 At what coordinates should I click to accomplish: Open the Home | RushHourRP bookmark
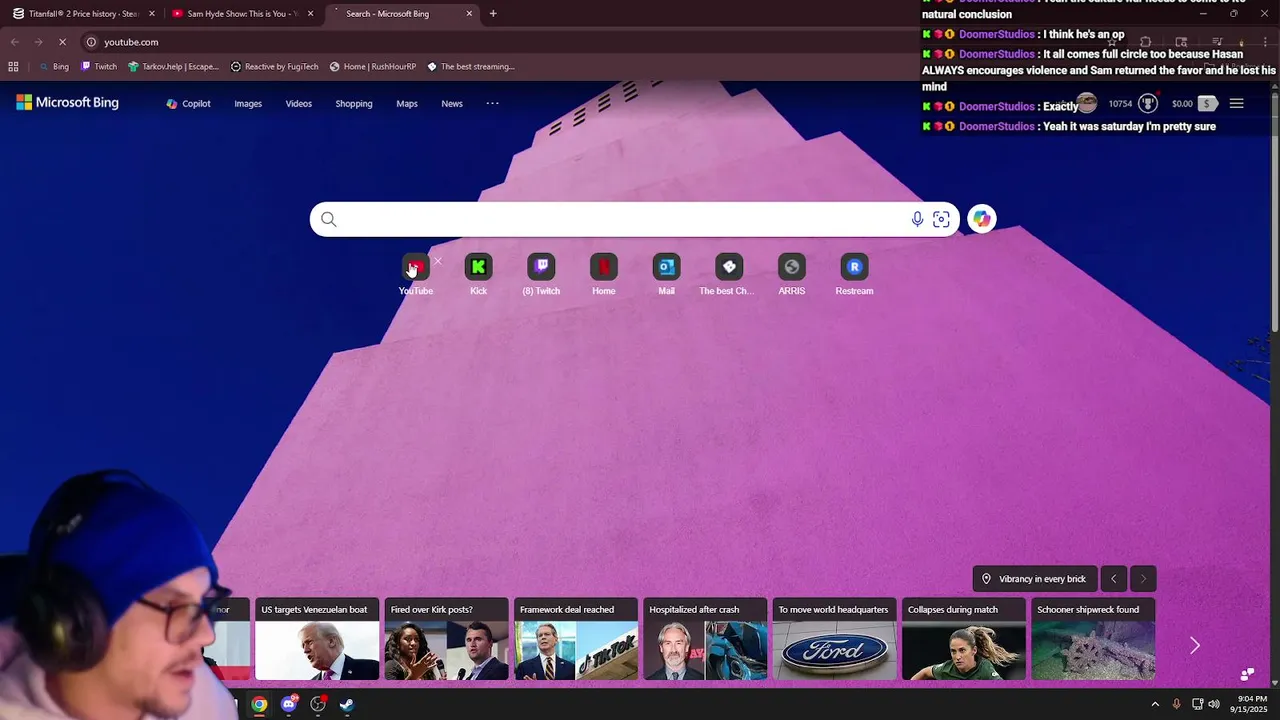372,67
